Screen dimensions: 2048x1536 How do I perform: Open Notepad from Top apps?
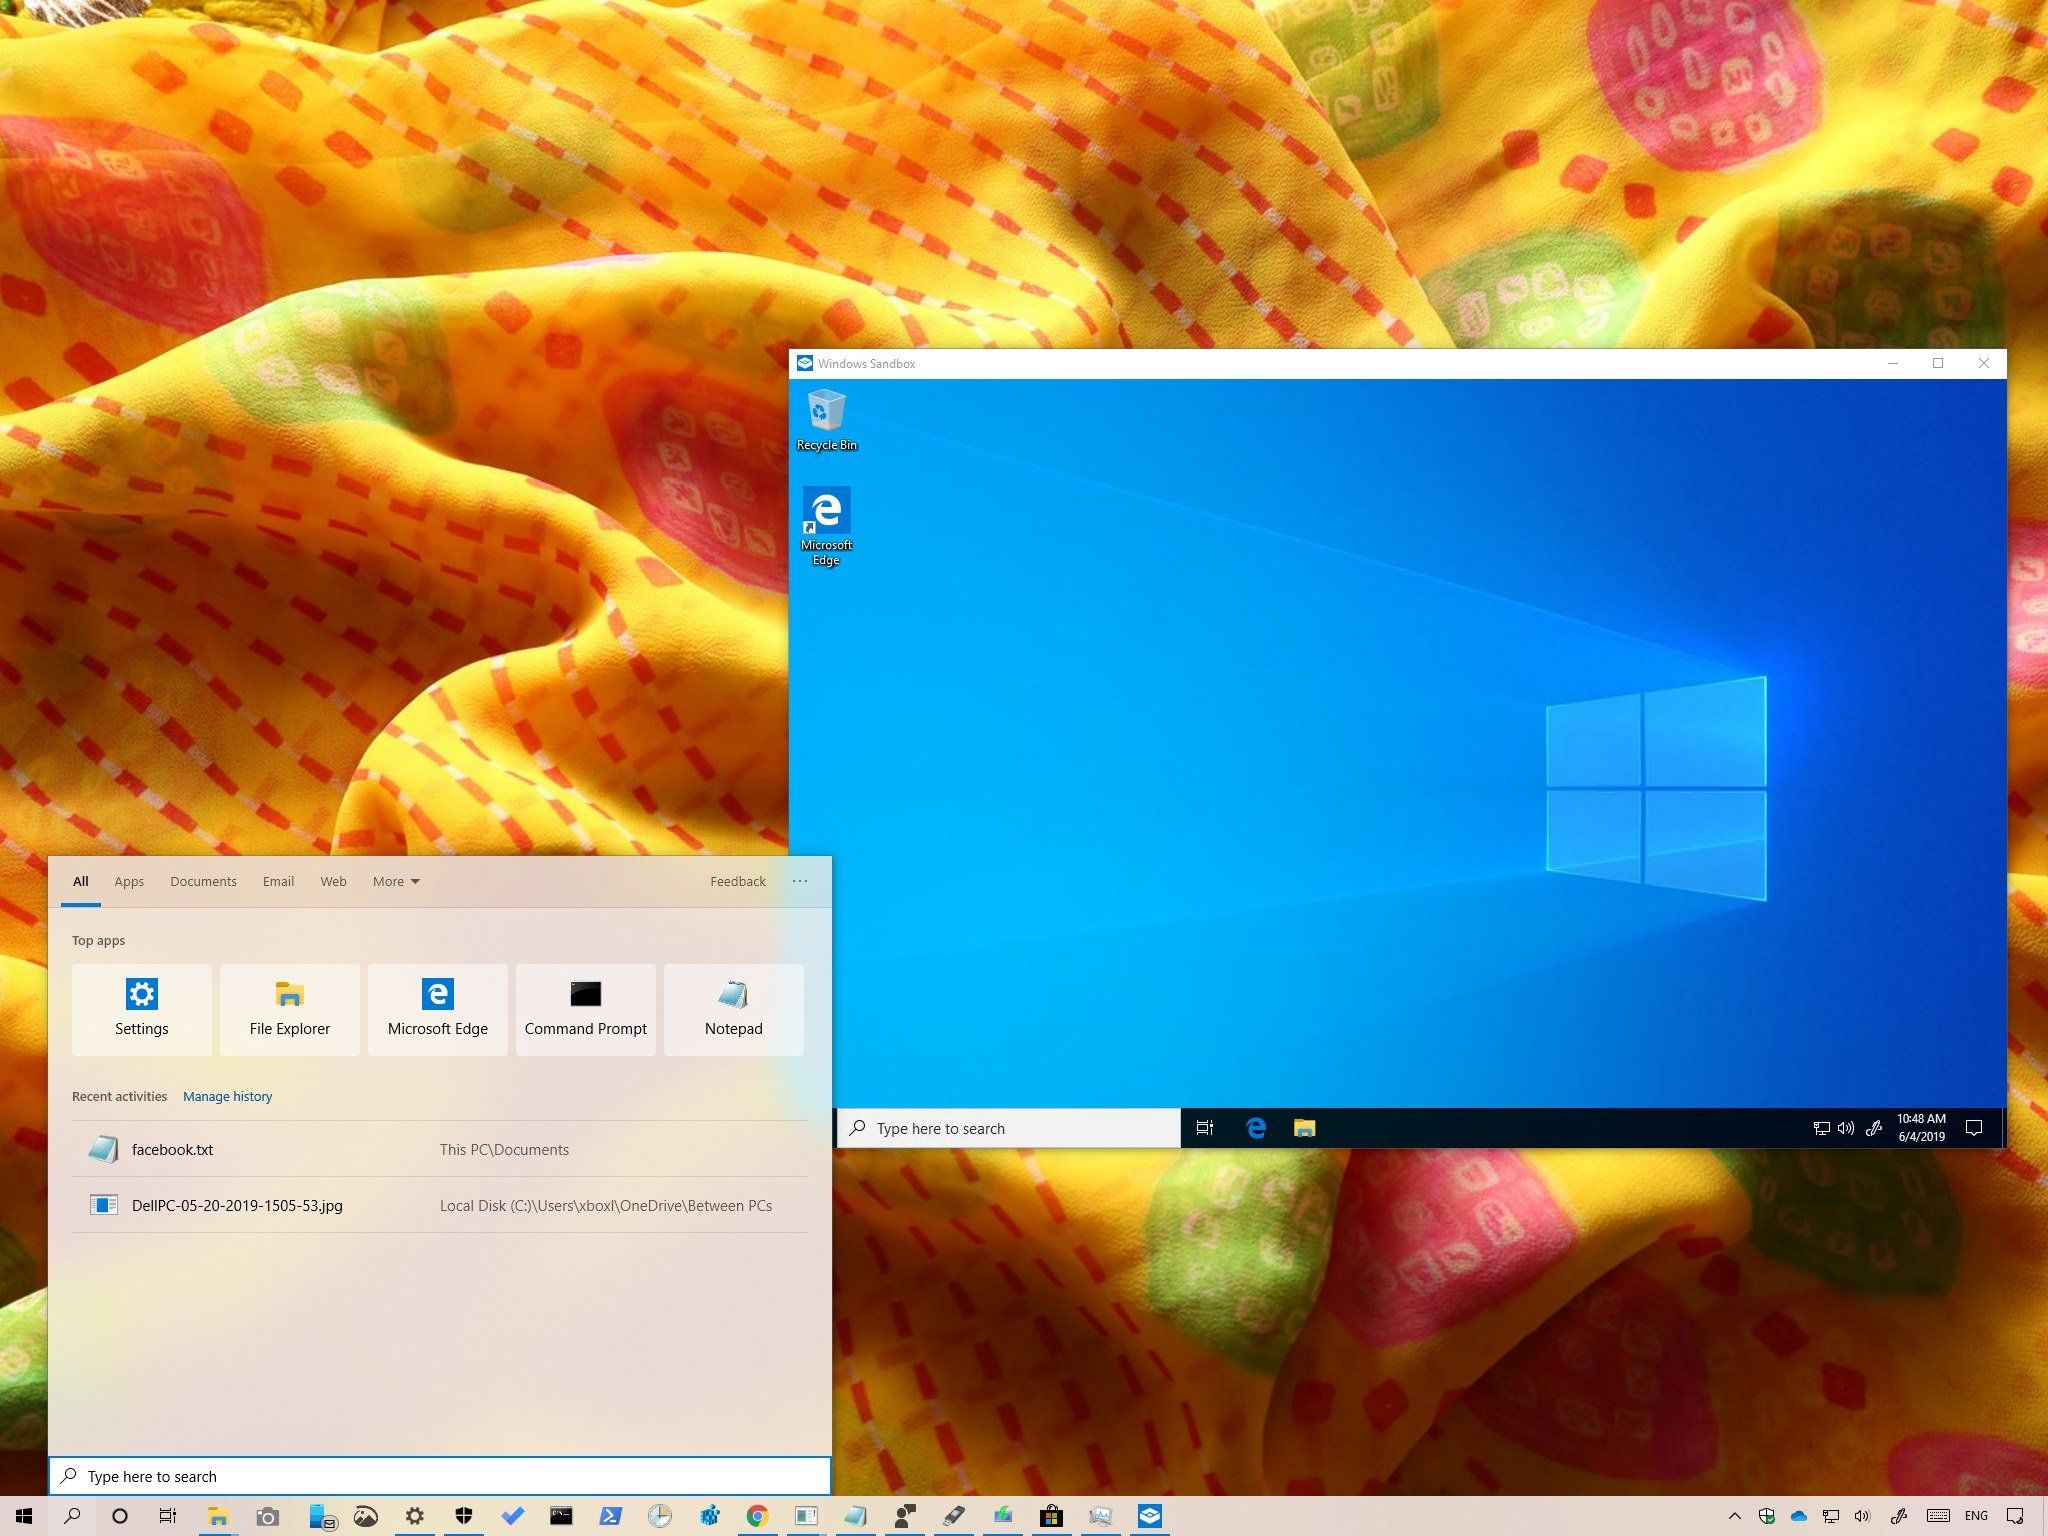(x=733, y=1008)
